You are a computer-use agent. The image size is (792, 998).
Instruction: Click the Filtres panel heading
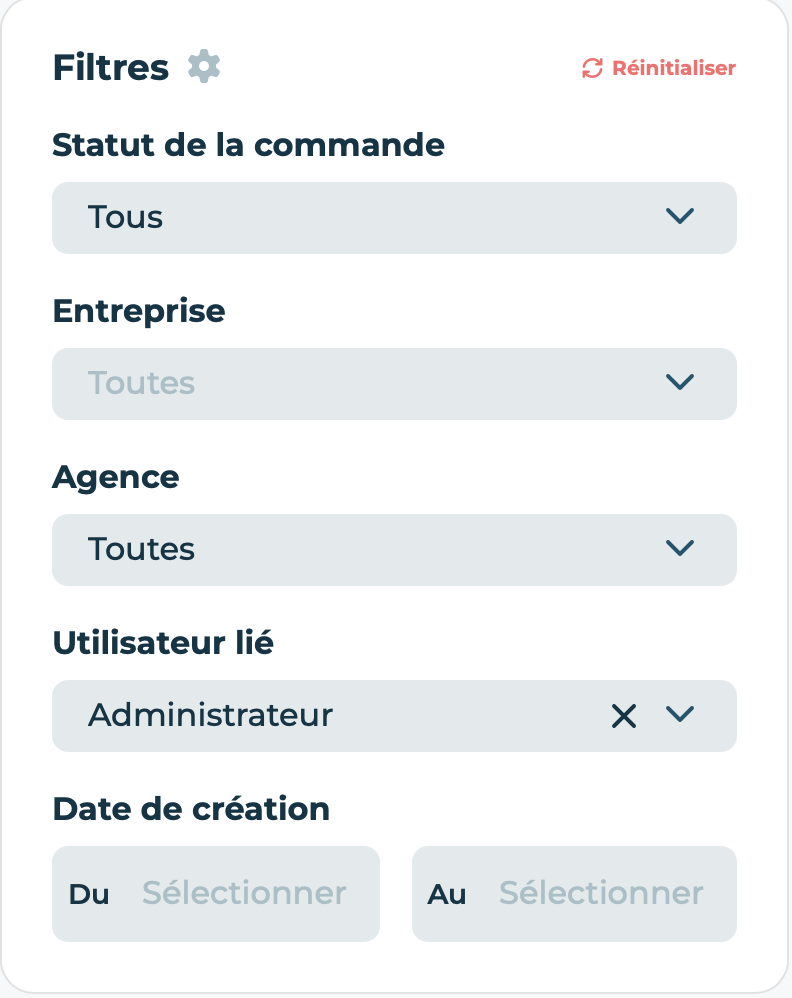coord(111,67)
